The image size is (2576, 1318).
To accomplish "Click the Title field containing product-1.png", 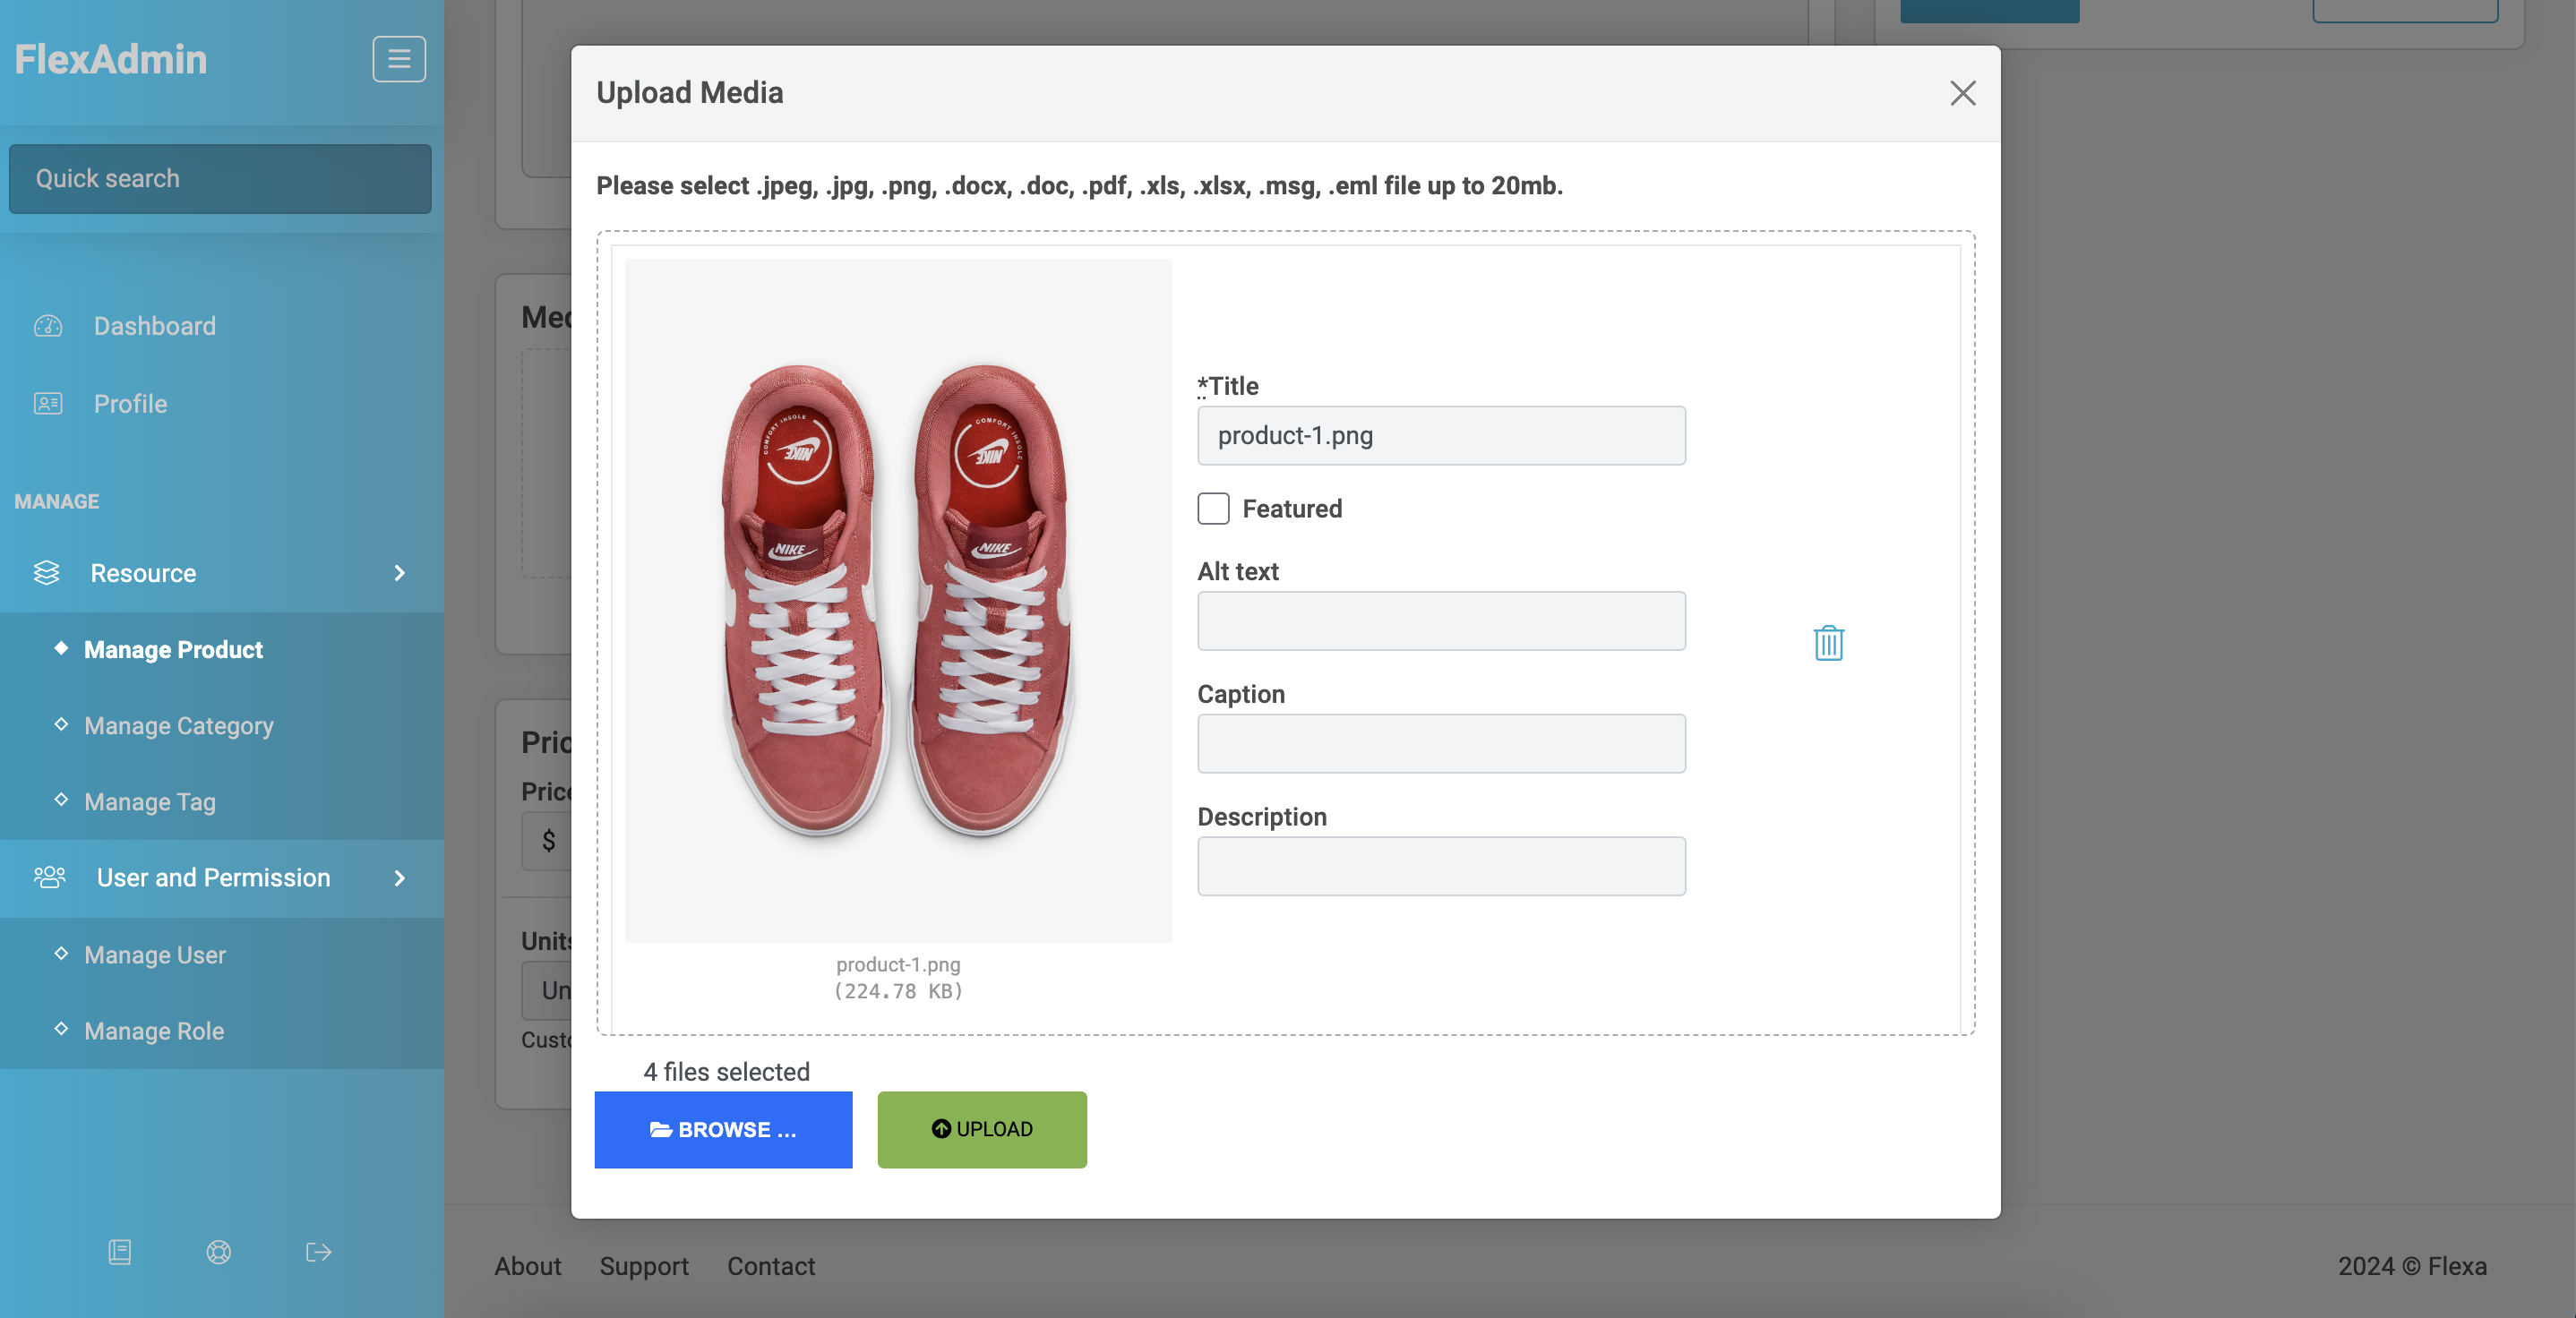I will 1441,435.
